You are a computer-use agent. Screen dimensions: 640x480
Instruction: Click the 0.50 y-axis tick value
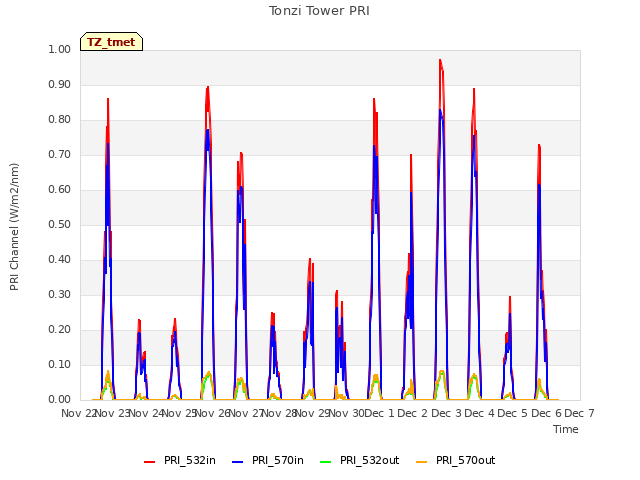coord(60,224)
